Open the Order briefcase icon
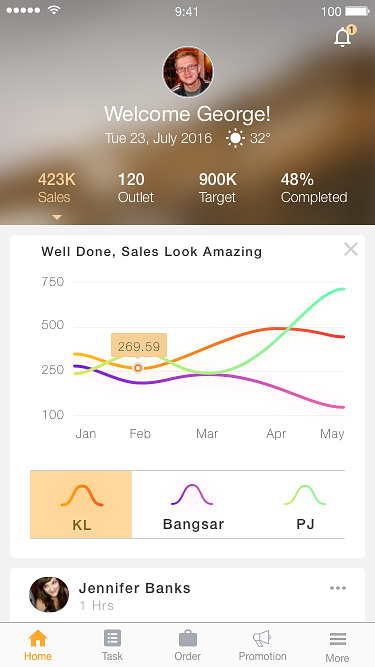Viewport: 375px width, 667px height. 188,638
